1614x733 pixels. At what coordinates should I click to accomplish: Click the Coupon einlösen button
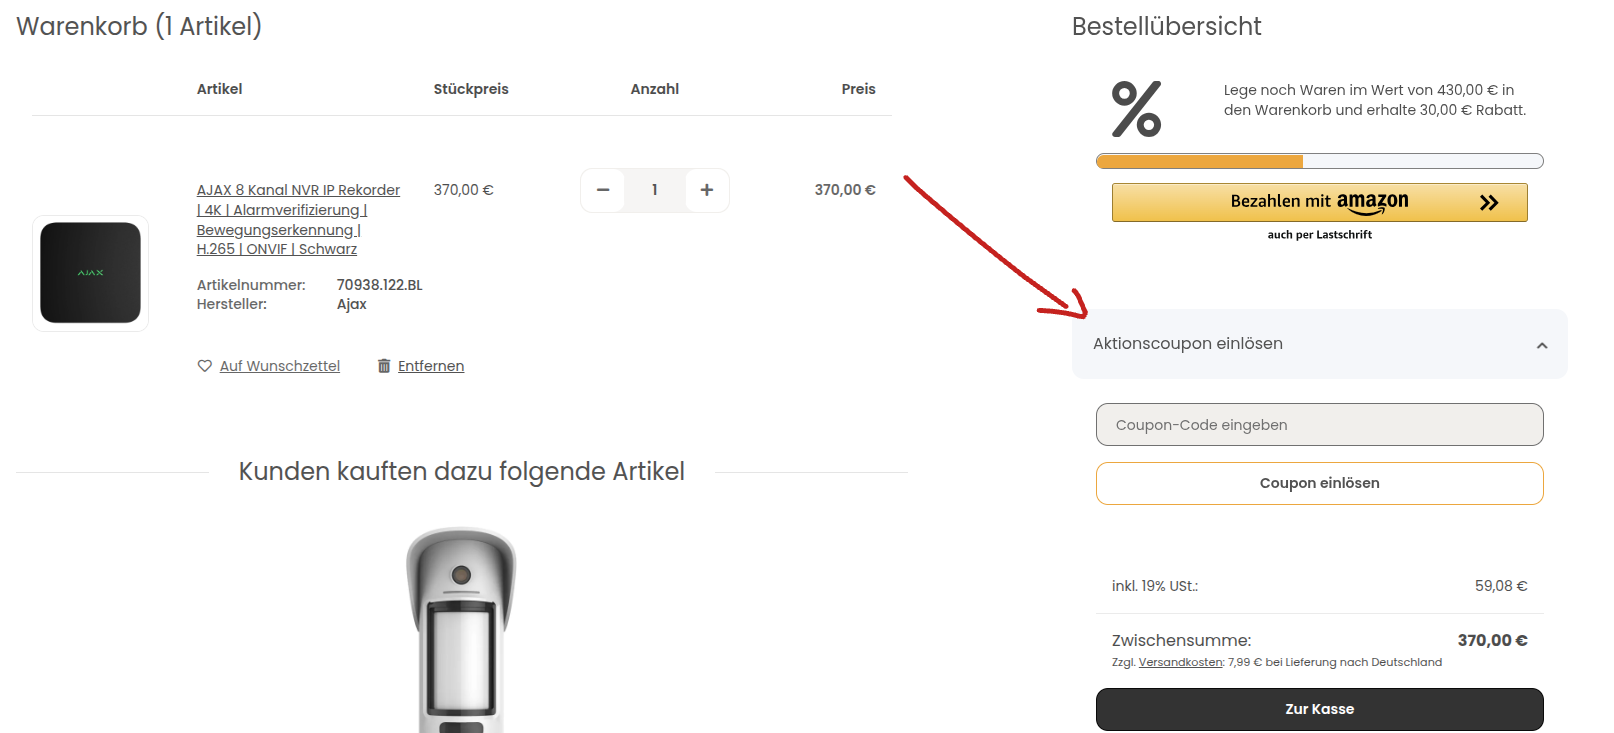[1320, 483]
